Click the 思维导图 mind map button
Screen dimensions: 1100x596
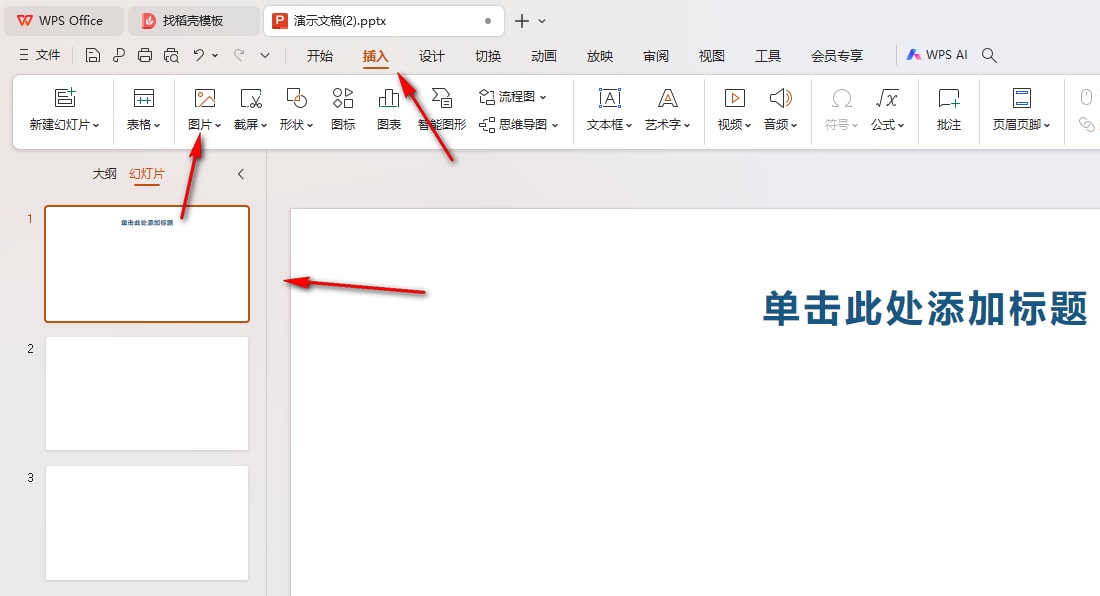518,125
